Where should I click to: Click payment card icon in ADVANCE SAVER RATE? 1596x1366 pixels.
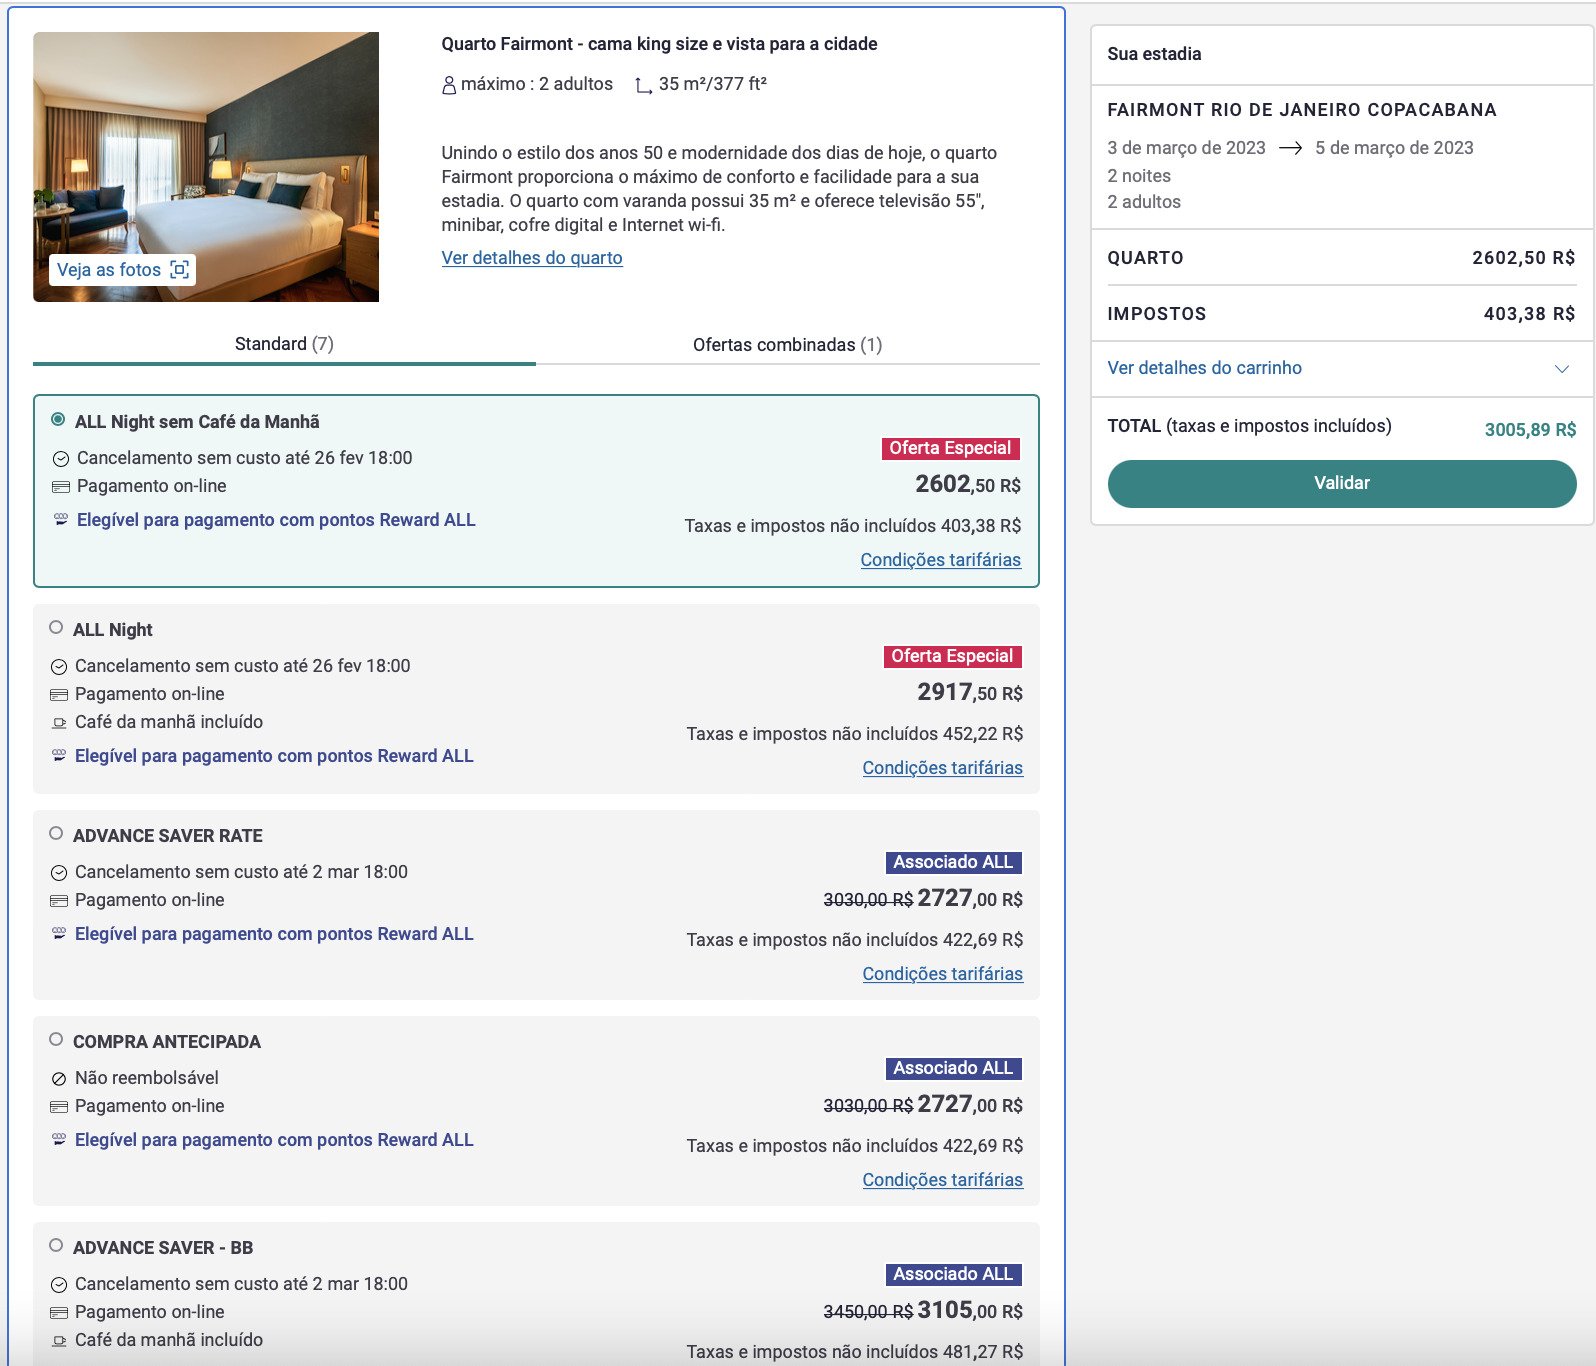click(59, 901)
